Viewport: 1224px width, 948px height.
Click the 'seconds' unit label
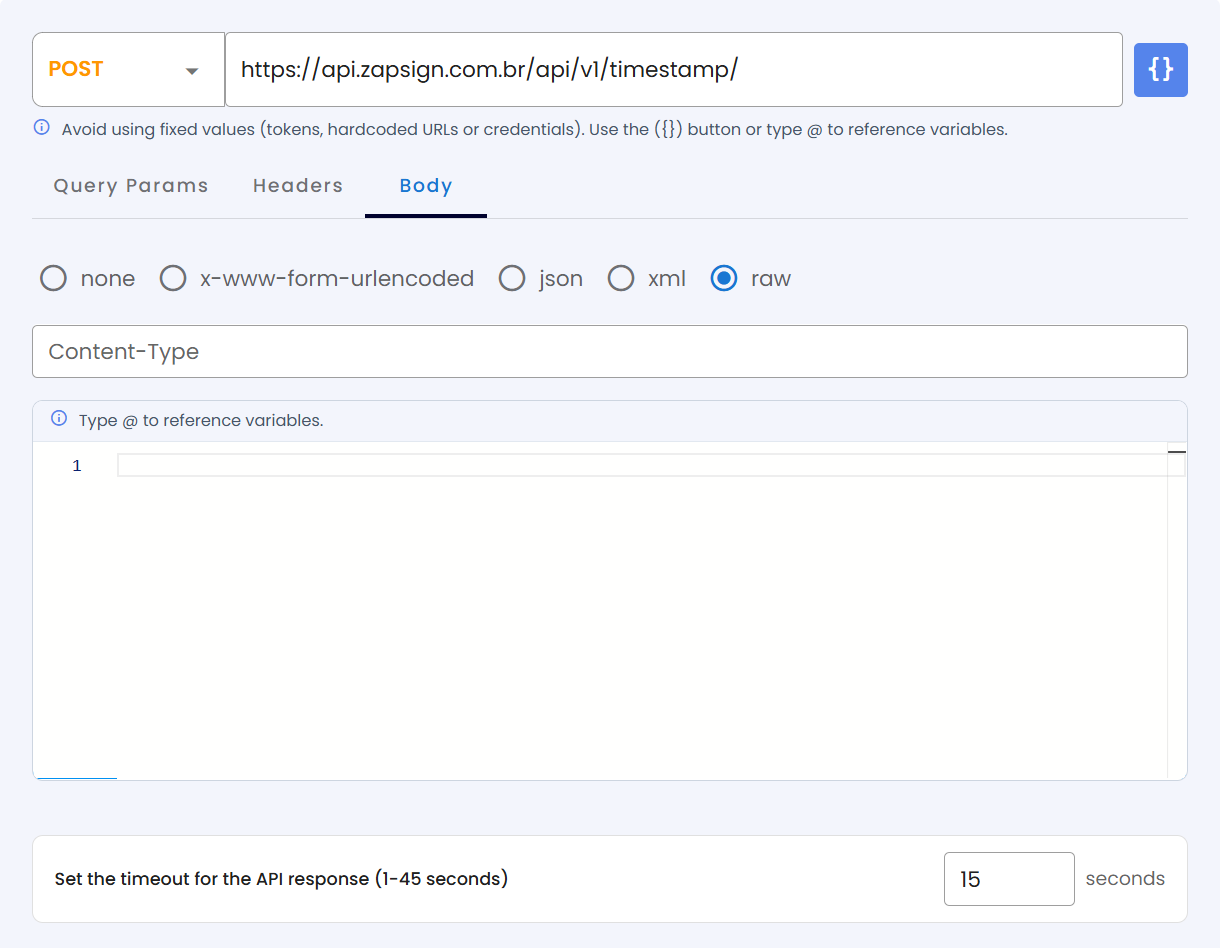click(1125, 878)
